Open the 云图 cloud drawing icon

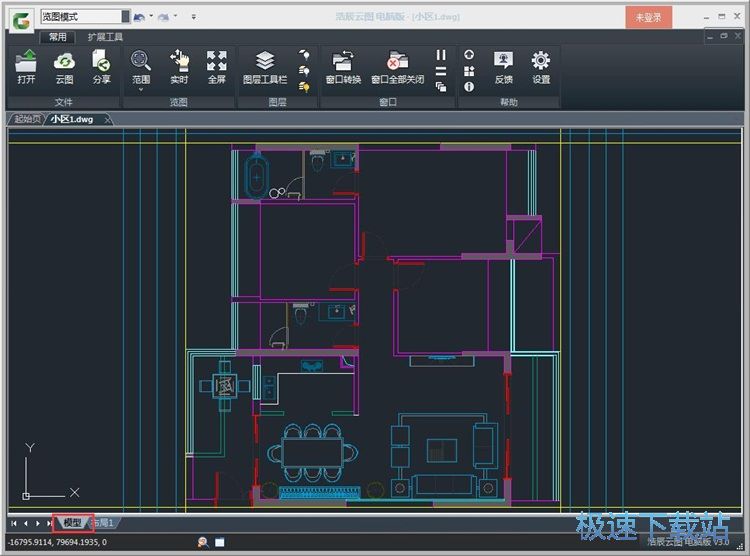[x=64, y=62]
